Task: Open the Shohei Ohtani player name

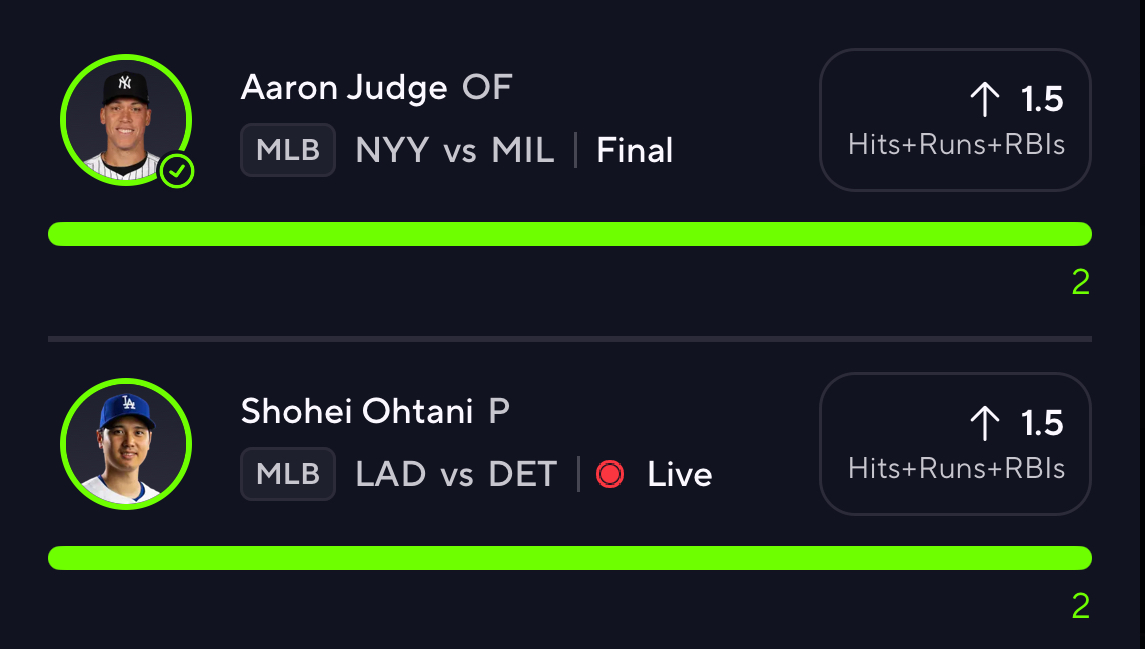Action: click(x=357, y=412)
